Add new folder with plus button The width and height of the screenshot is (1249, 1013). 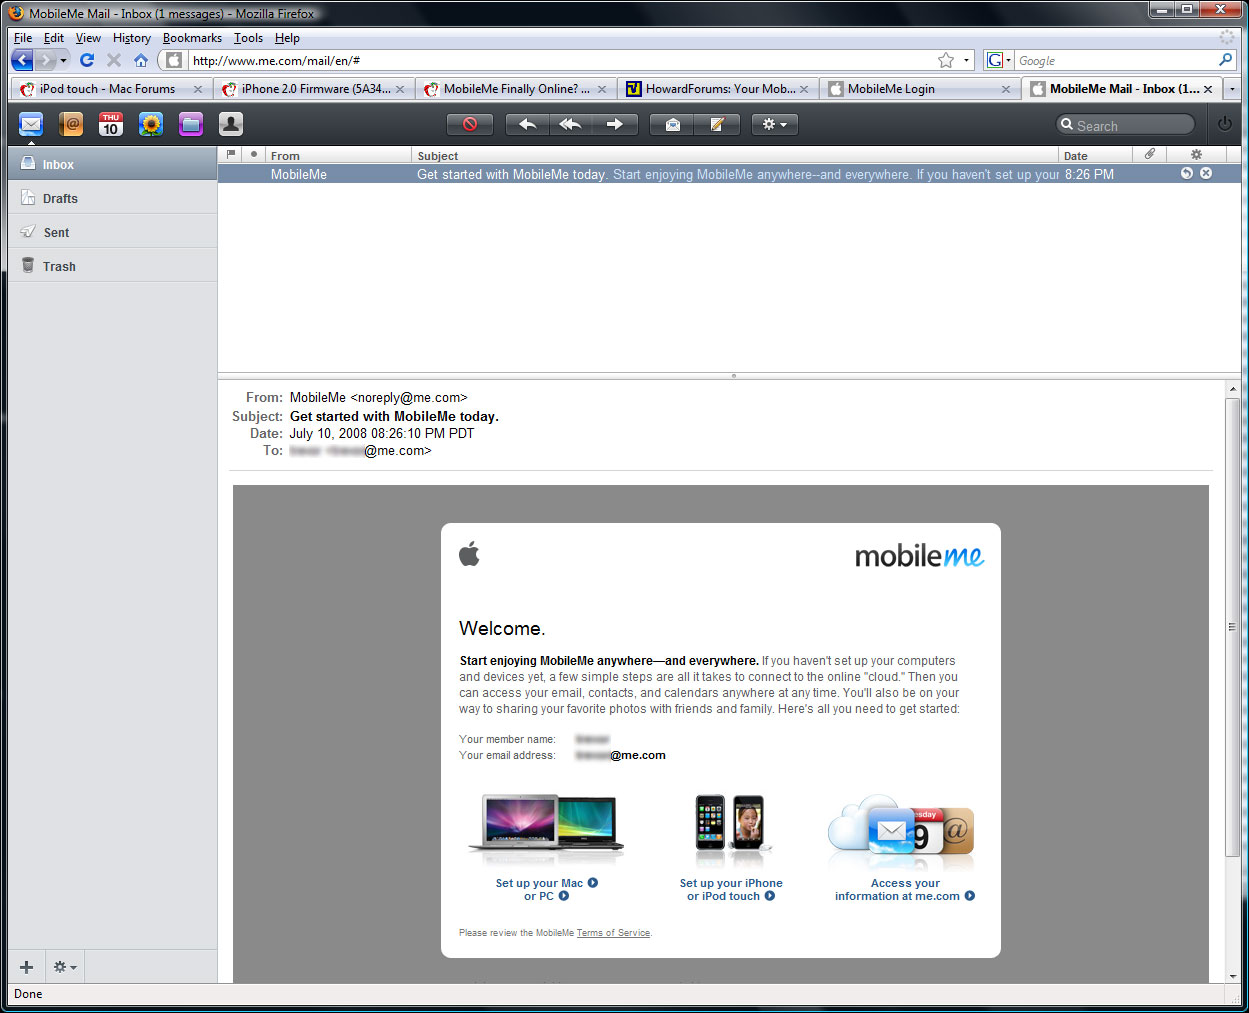click(x=27, y=967)
